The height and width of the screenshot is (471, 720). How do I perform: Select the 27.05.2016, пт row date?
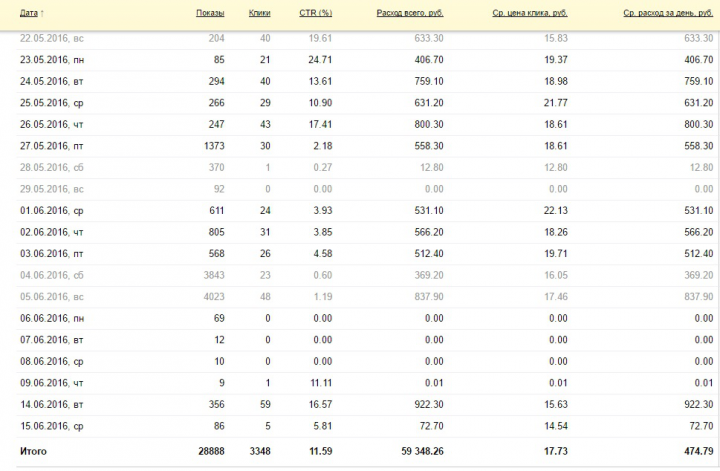51,146
